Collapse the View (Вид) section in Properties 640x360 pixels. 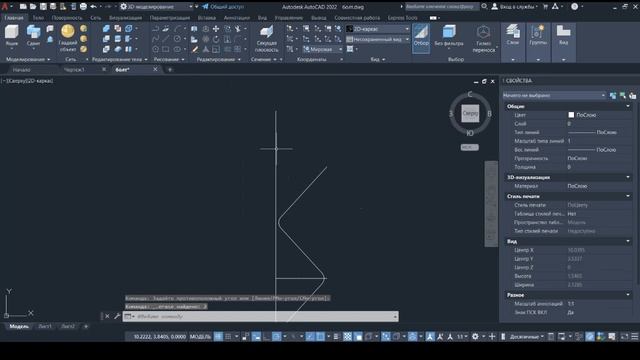[628, 241]
